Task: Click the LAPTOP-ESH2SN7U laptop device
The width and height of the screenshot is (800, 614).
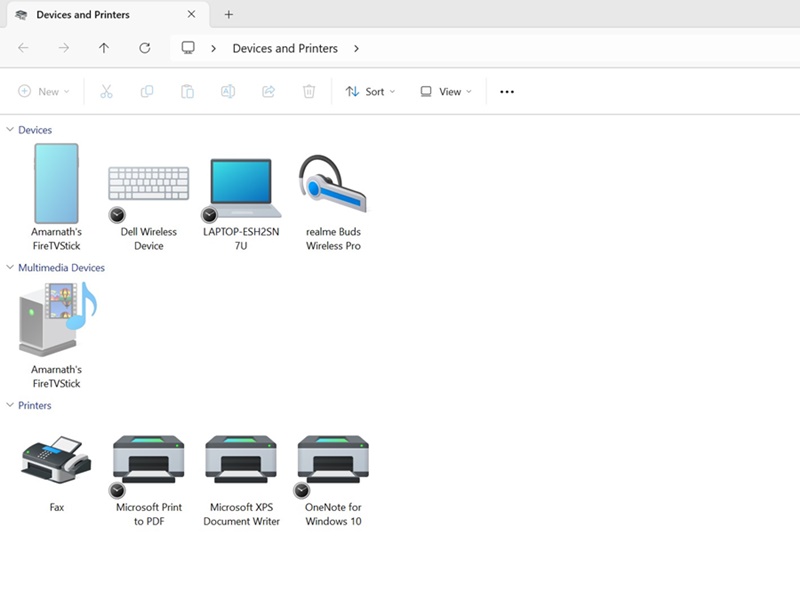Action: click(x=241, y=188)
